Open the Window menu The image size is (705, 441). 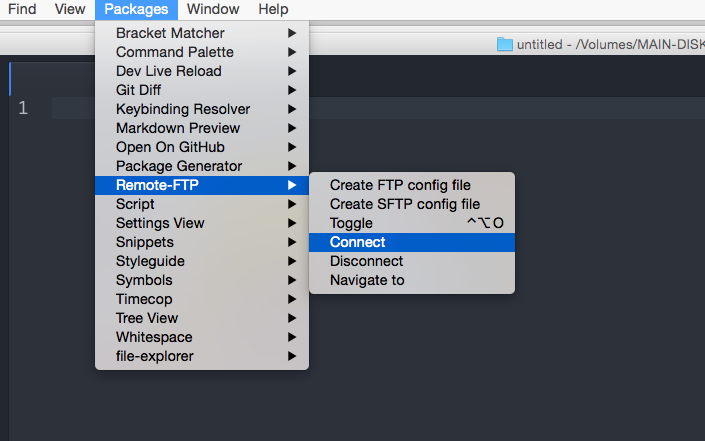pyautogui.click(x=213, y=9)
